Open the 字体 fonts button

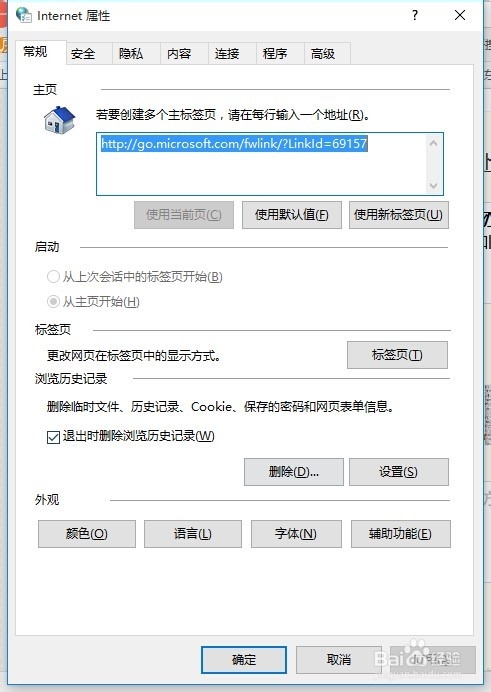tap(296, 534)
